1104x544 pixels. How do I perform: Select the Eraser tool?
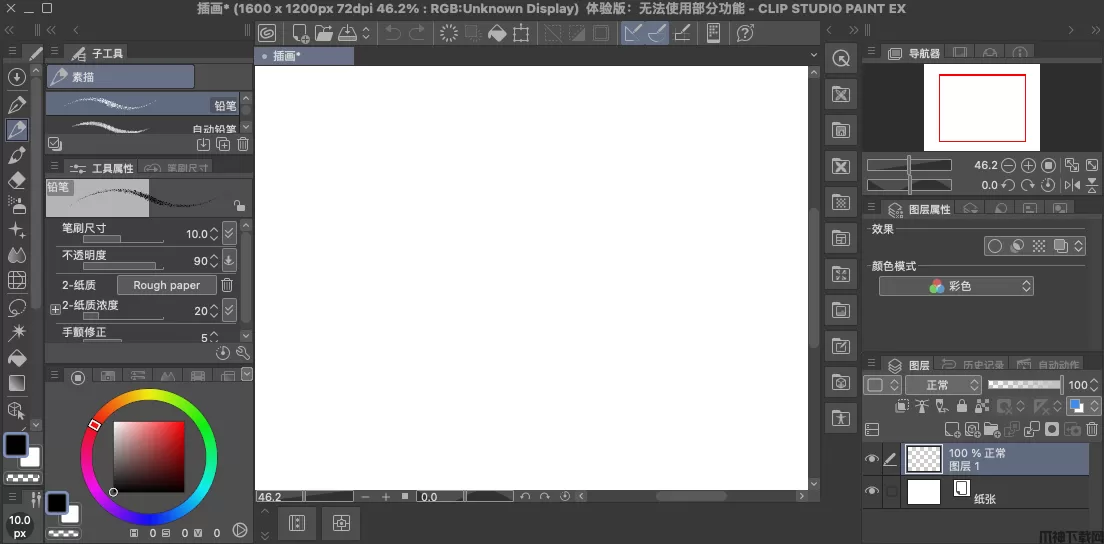pyautogui.click(x=17, y=180)
